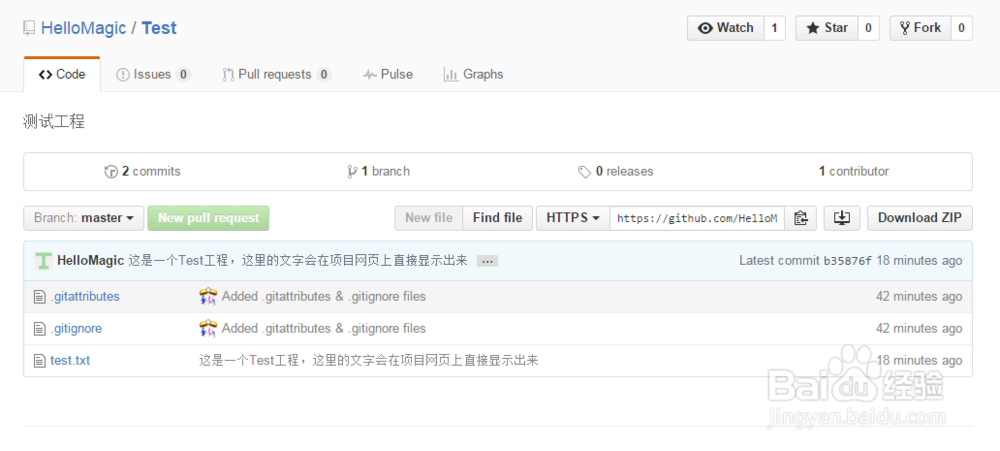1000x451 pixels.
Task: Show the 1 contributor page
Action: (x=854, y=172)
